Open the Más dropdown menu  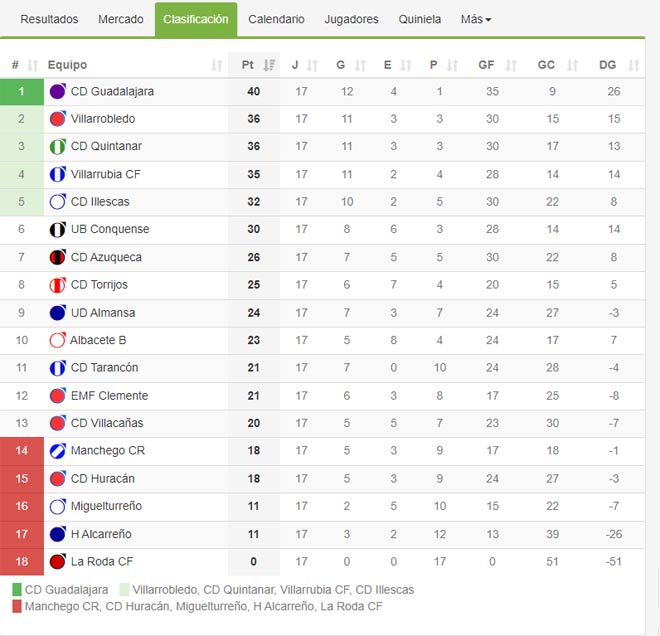(476, 19)
